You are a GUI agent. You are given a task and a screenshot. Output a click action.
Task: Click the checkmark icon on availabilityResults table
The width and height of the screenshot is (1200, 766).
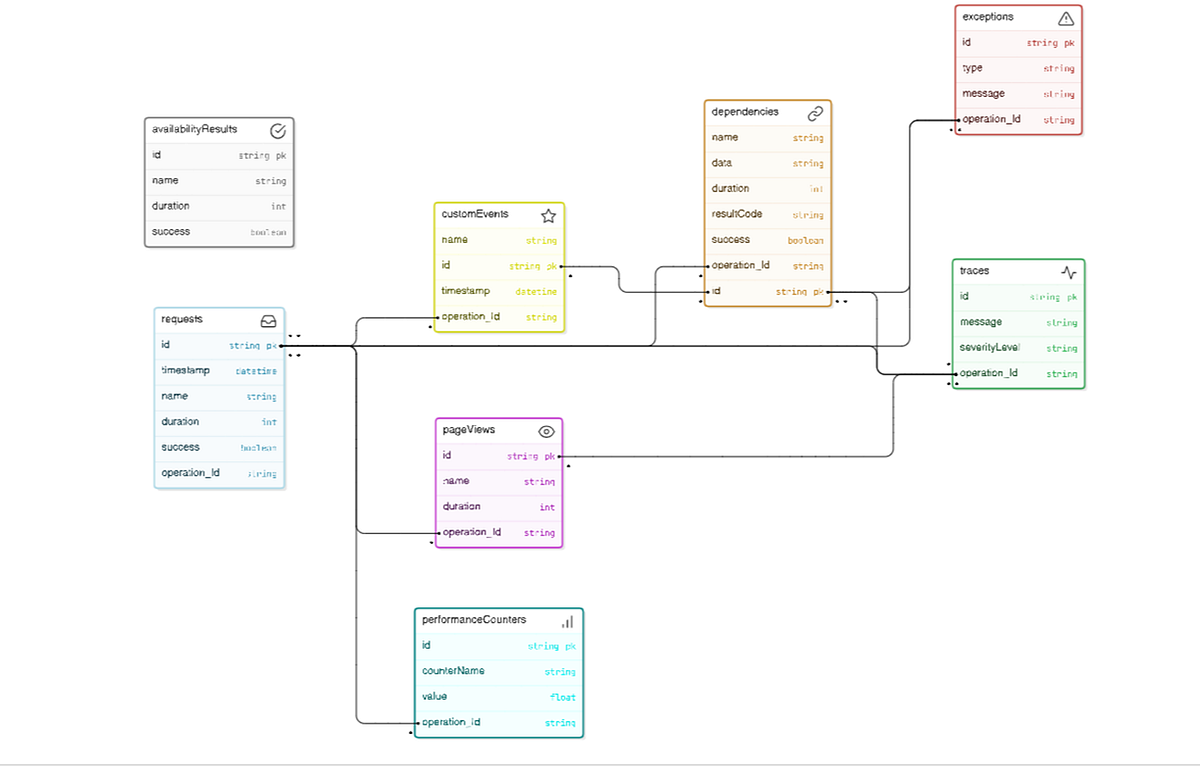278,129
